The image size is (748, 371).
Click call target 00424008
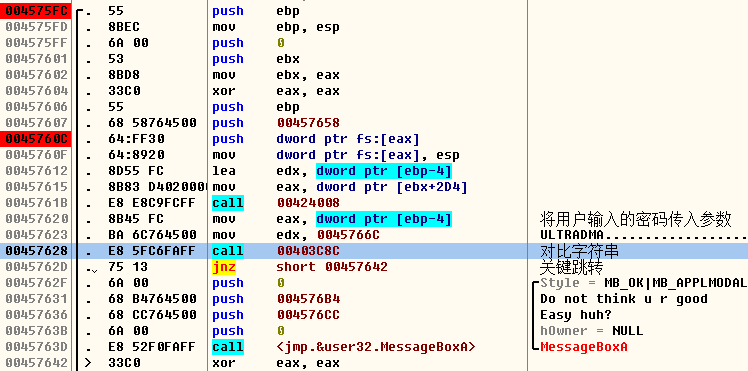[x=308, y=203]
